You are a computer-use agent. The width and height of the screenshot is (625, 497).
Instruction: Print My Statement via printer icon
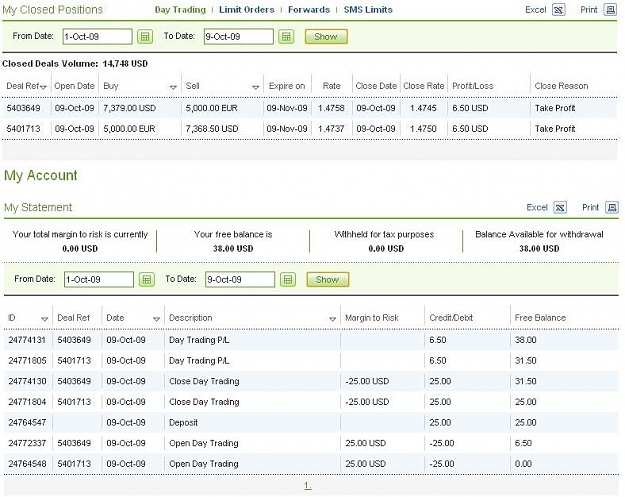pyautogui.click(x=612, y=207)
